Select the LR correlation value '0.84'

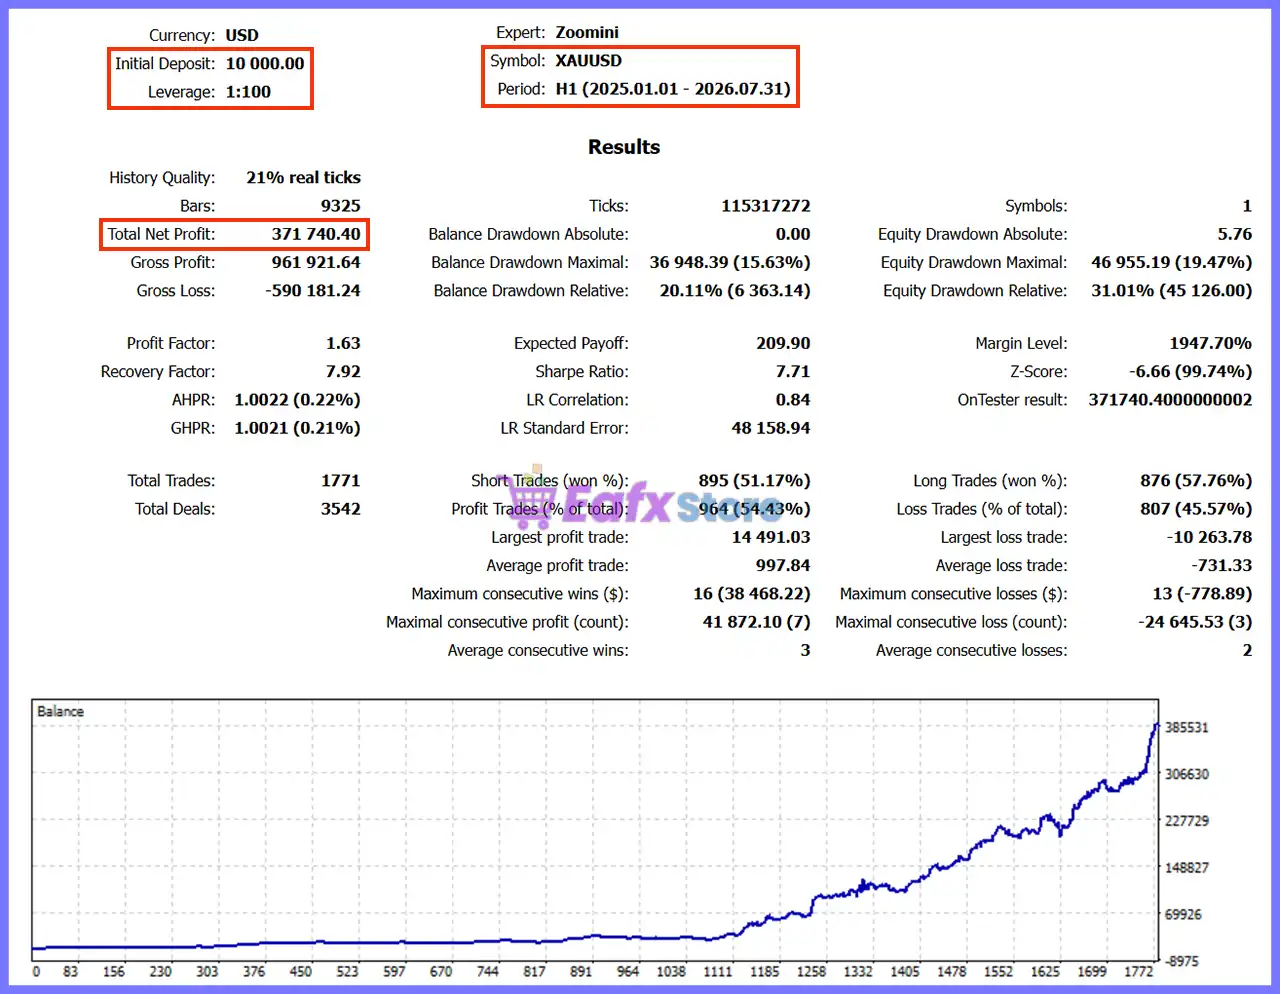(793, 399)
